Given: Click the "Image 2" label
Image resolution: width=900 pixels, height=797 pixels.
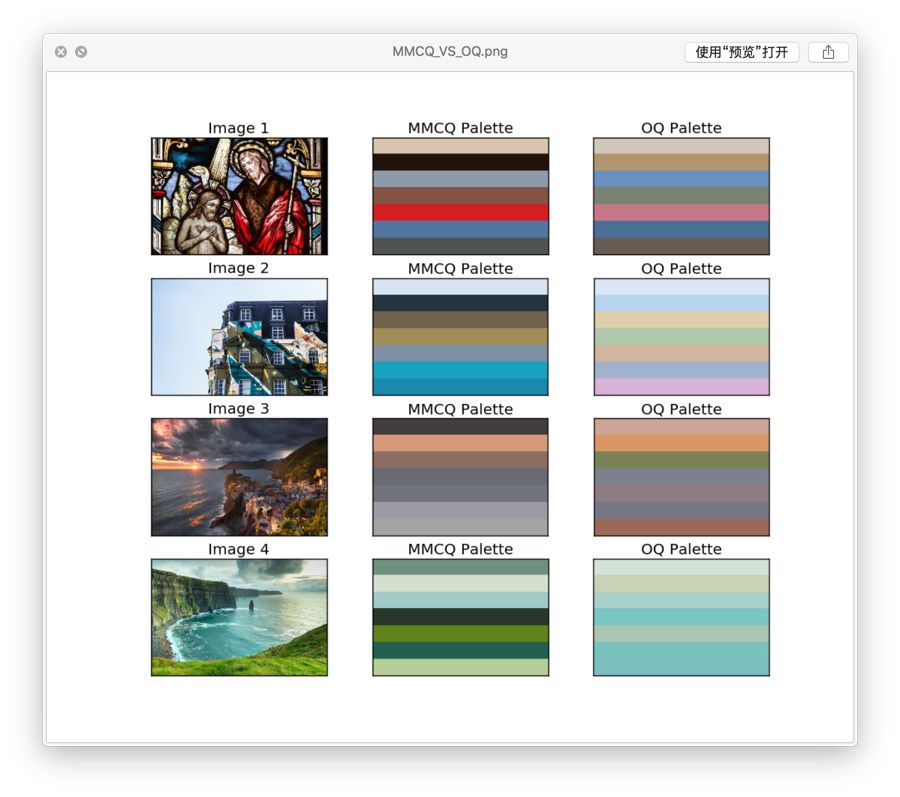Looking at the screenshot, I should point(238,268).
